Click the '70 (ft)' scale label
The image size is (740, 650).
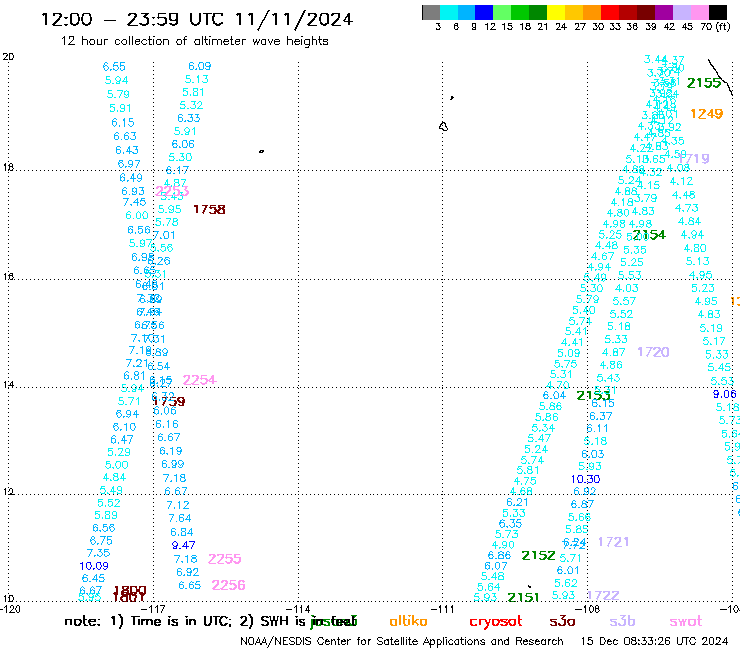tap(715, 26)
